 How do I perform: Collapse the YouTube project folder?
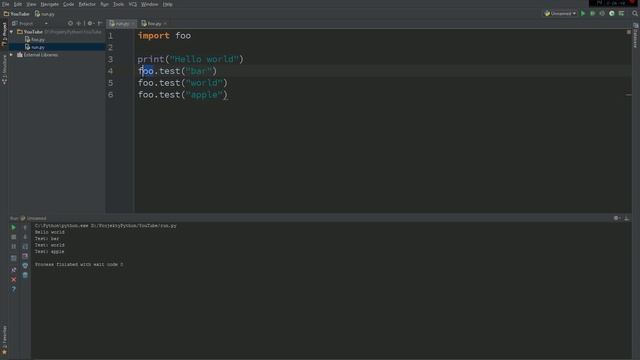[x=11, y=31]
